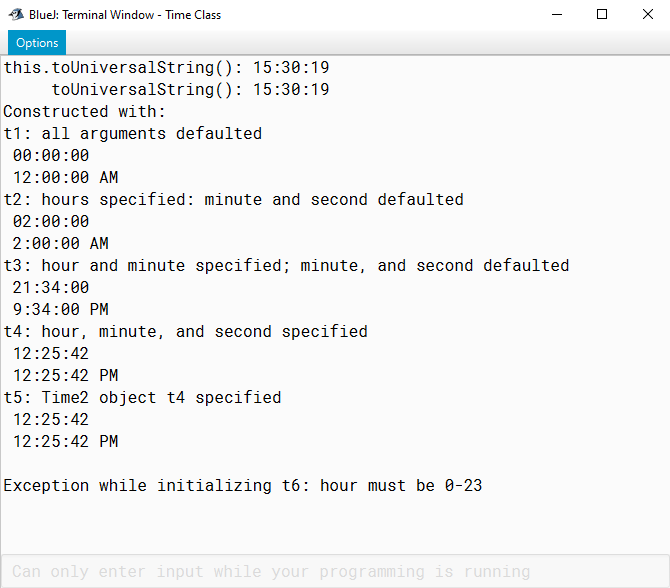The height and width of the screenshot is (588, 670).
Task: Click the '9:34:00 PM' output text
Action: [x=61, y=309]
